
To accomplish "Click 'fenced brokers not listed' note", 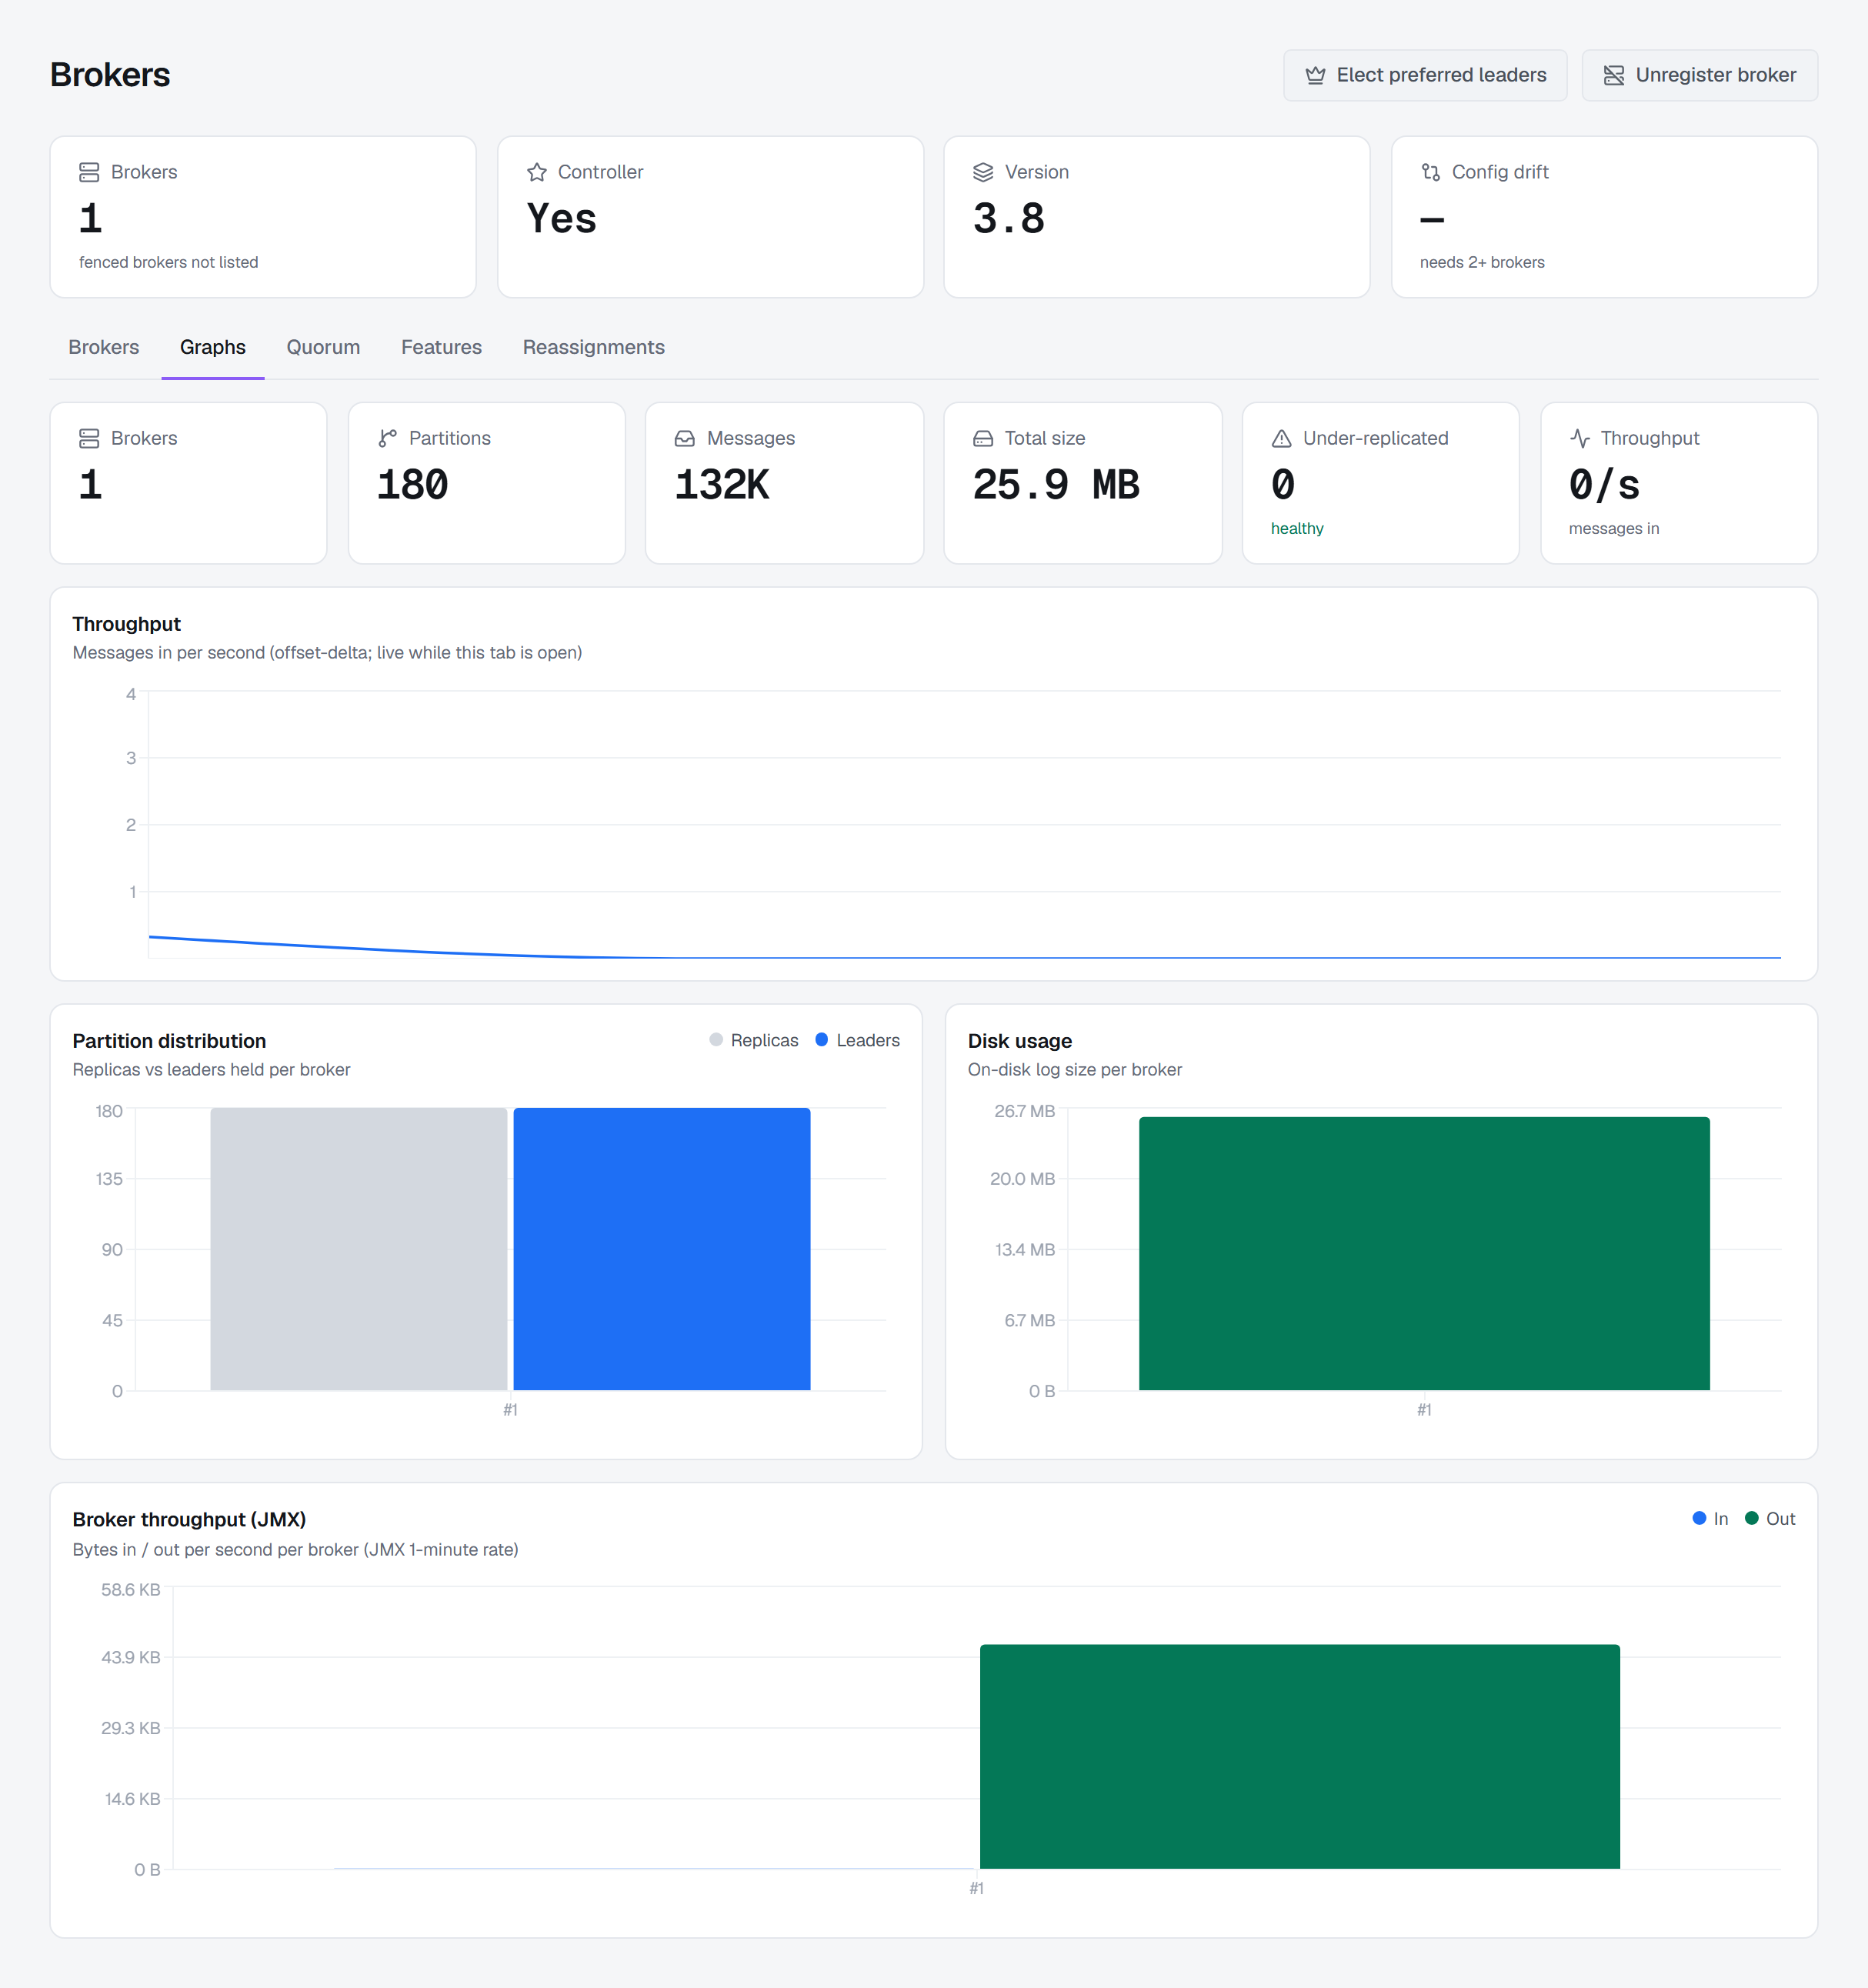I will [x=168, y=262].
